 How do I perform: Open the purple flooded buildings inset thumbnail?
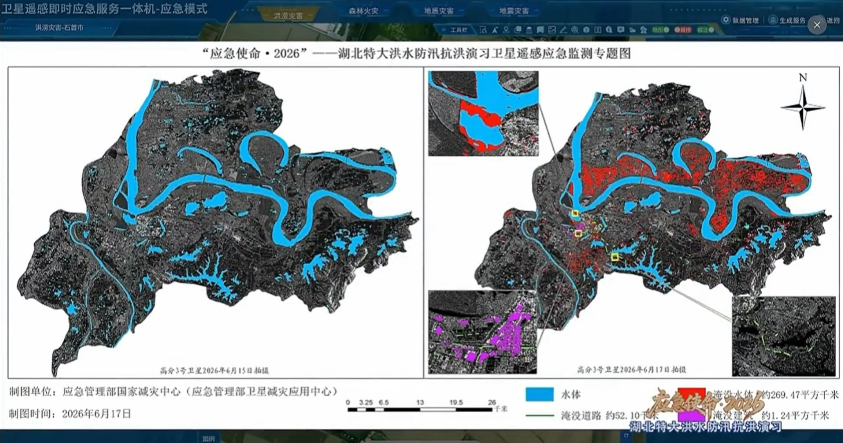[482, 332]
